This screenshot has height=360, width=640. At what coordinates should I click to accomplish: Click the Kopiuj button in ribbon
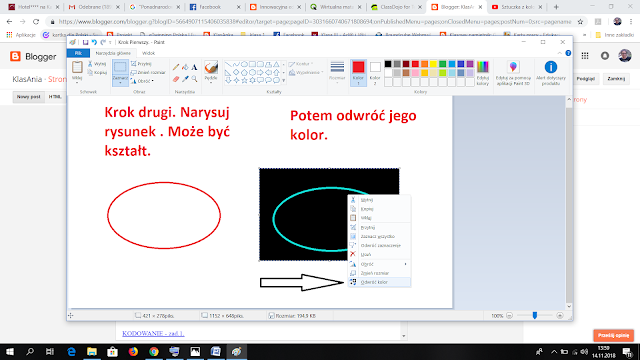click(x=97, y=73)
